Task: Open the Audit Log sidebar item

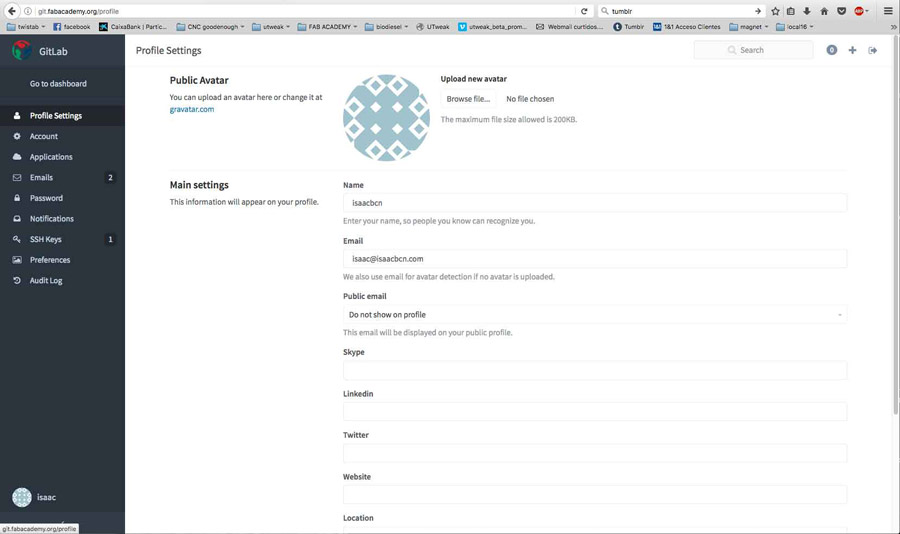Action: (x=46, y=280)
